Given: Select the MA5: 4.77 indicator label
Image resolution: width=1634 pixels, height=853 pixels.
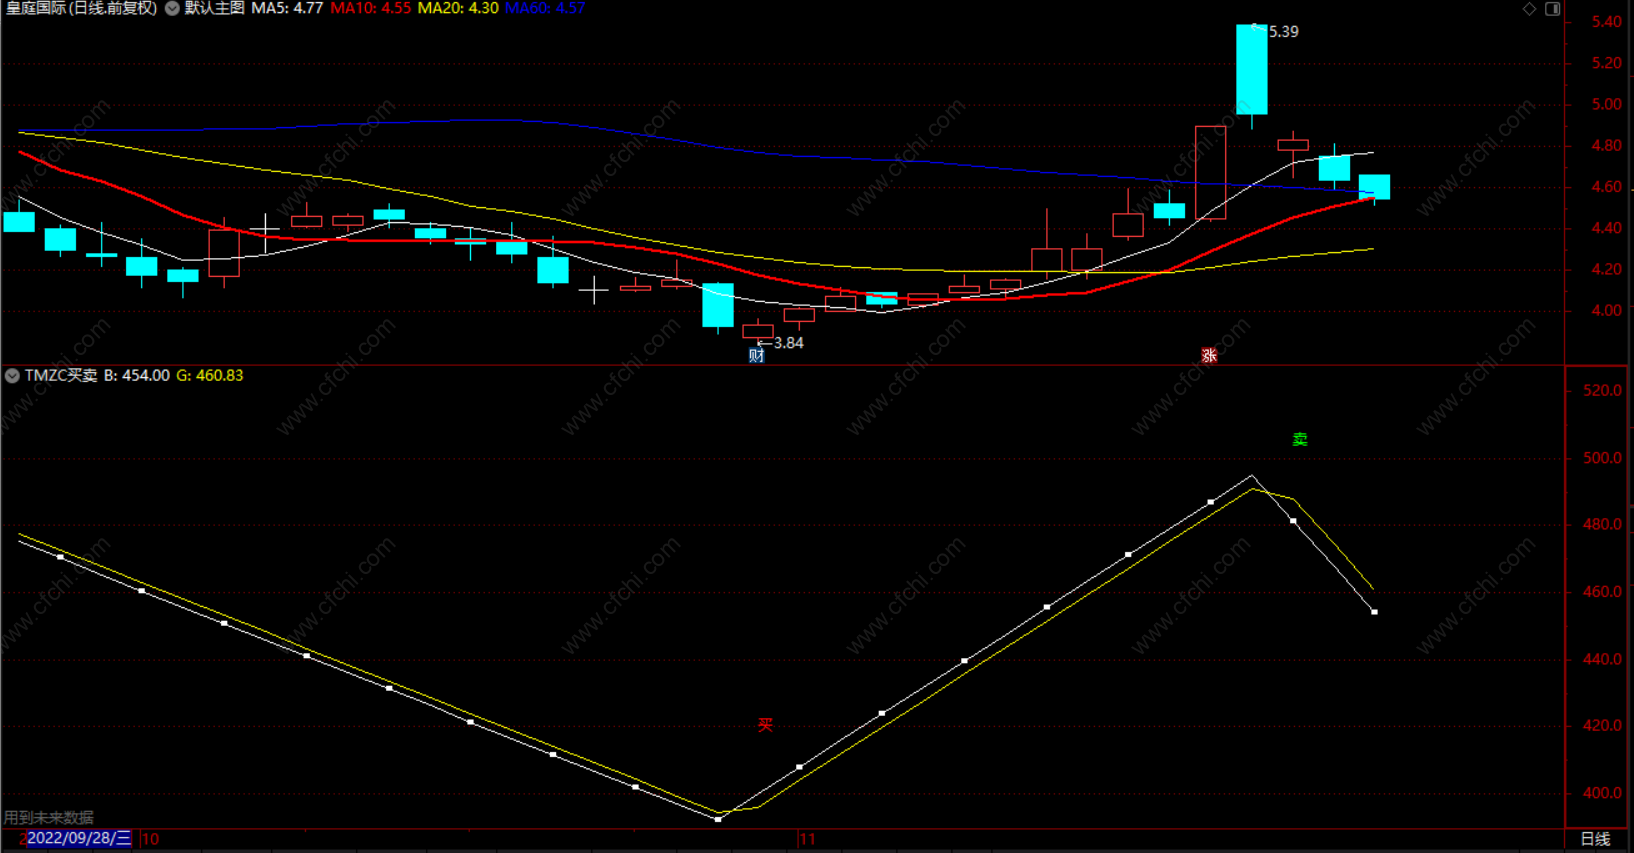Looking at the screenshot, I should click(x=287, y=8).
